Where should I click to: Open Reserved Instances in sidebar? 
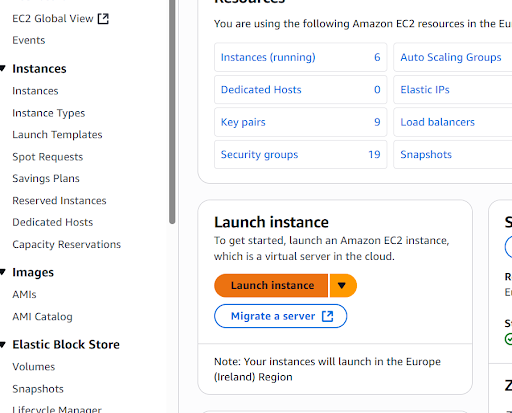pos(59,201)
